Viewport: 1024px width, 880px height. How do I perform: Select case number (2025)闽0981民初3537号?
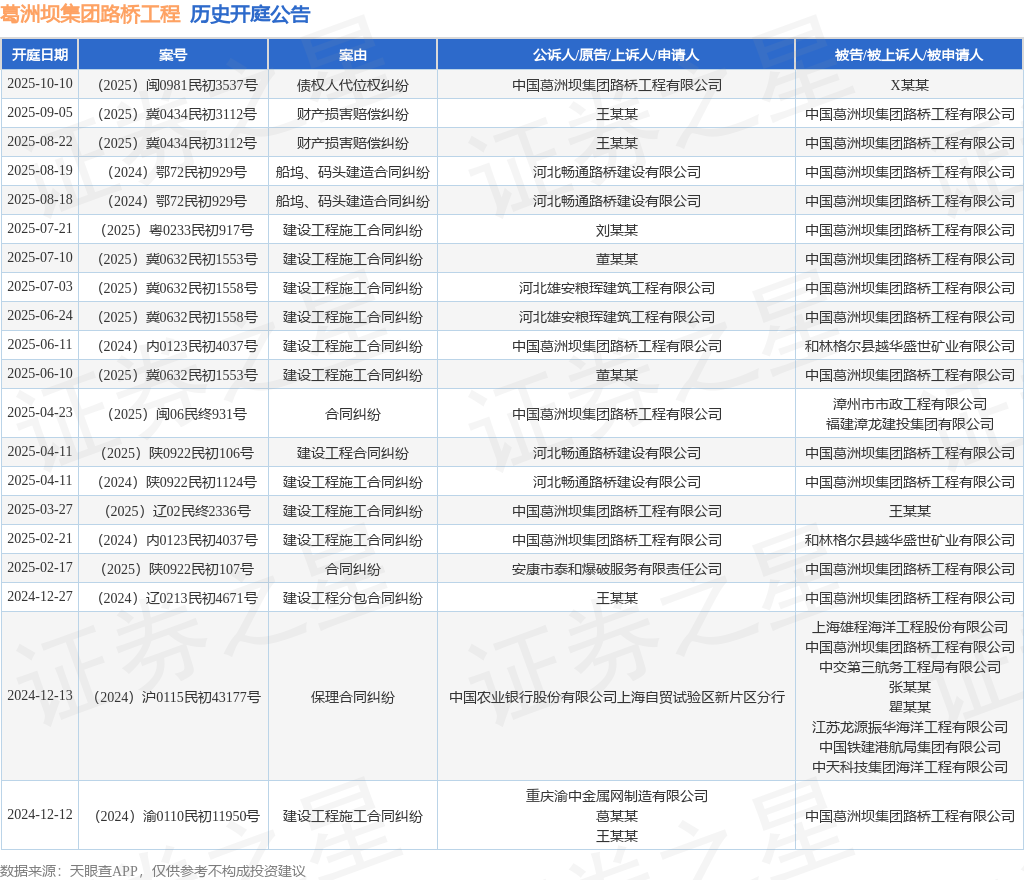[177, 86]
